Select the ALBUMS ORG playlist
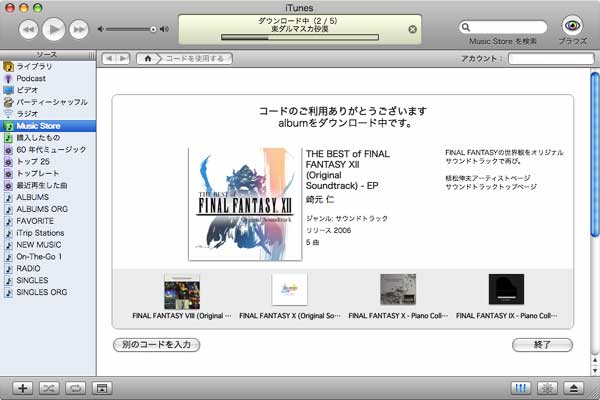 click(48, 209)
